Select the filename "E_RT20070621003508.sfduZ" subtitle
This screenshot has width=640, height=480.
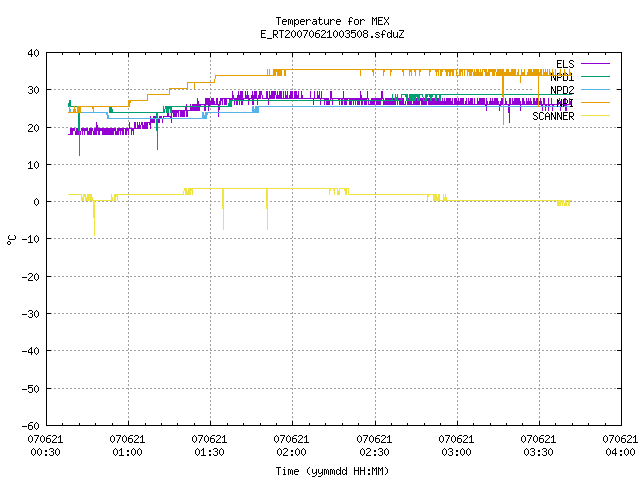(x=332, y=34)
